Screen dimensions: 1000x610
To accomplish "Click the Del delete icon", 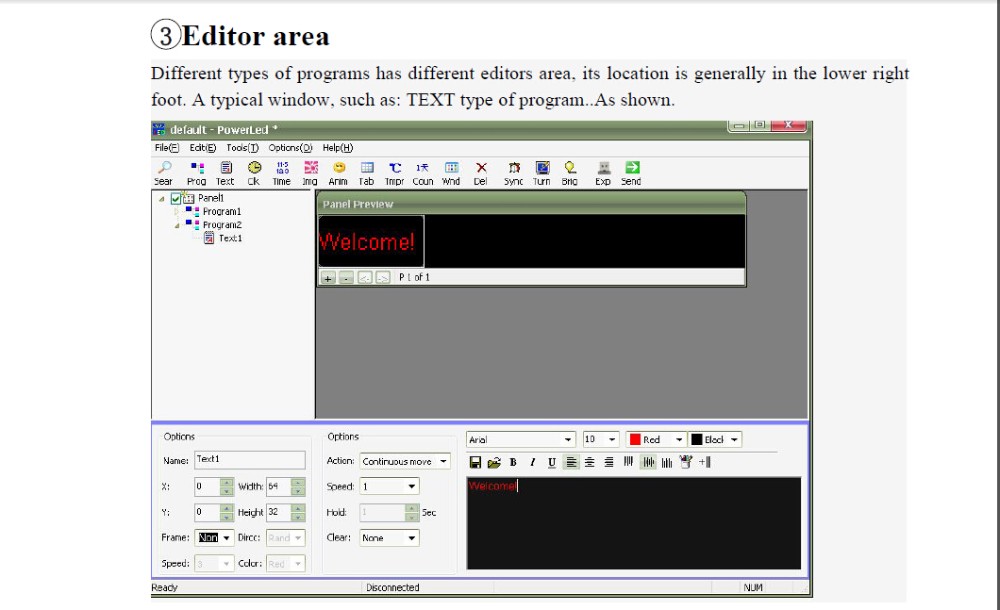I will point(481,169).
